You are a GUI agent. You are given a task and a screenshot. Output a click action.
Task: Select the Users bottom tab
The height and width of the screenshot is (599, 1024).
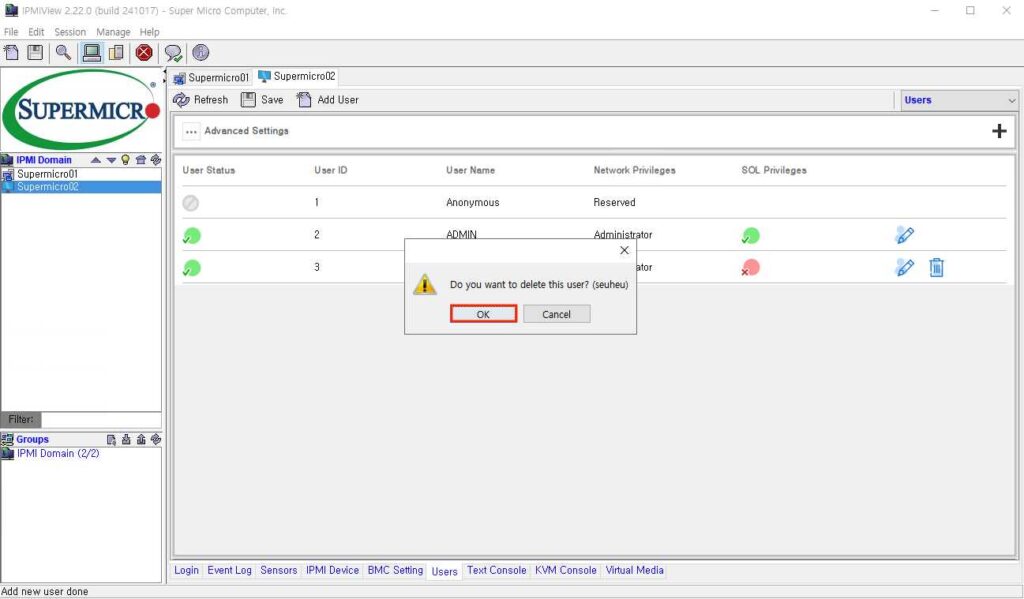(445, 572)
